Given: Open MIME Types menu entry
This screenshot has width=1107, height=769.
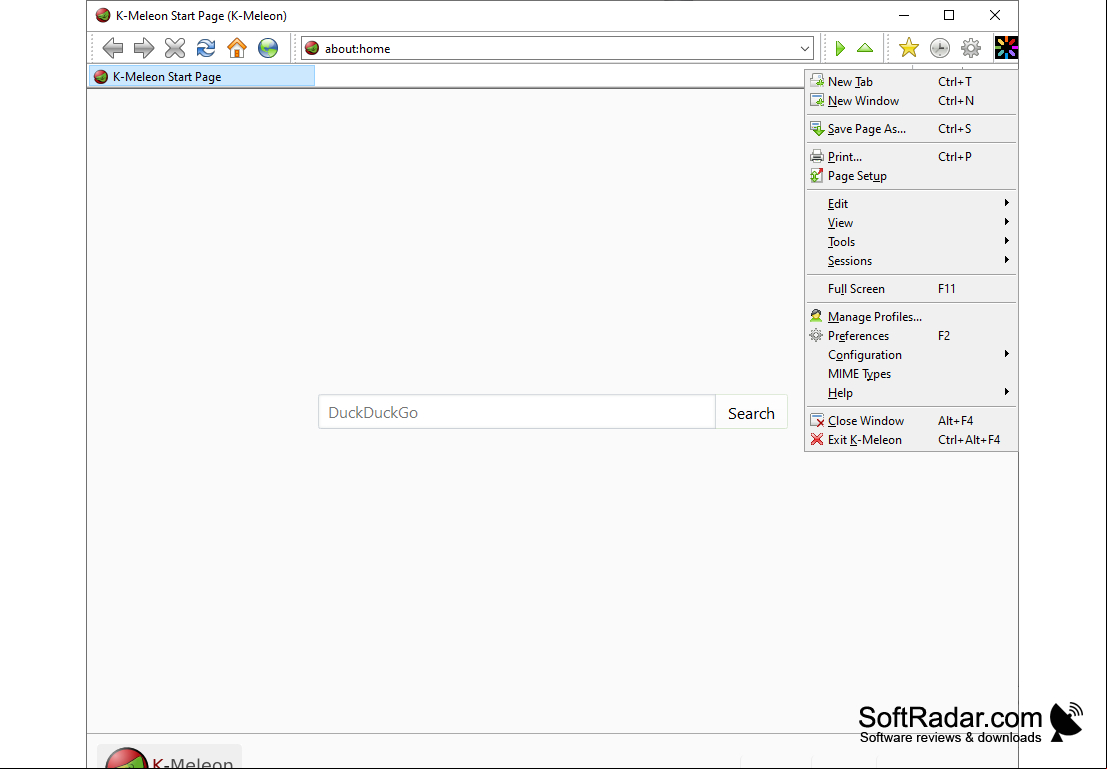Looking at the screenshot, I should pyautogui.click(x=911, y=374).
